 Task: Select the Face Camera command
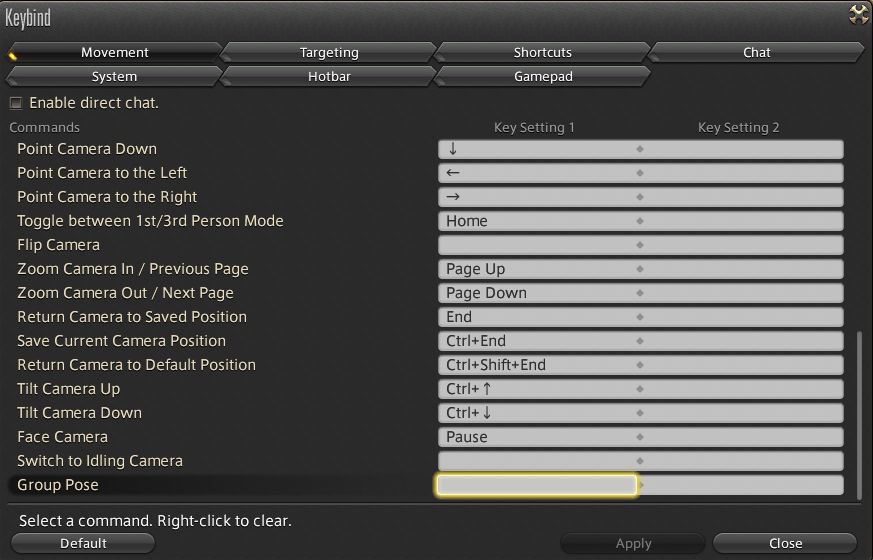tap(62, 437)
